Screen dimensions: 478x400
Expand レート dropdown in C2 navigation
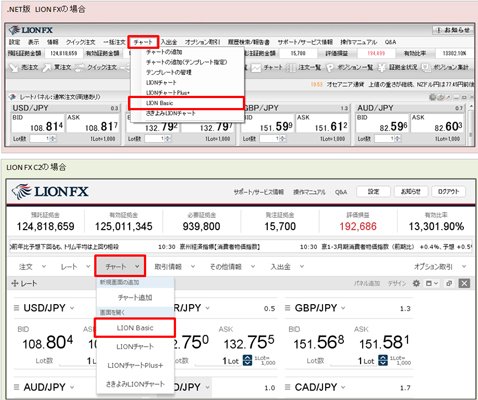75,267
